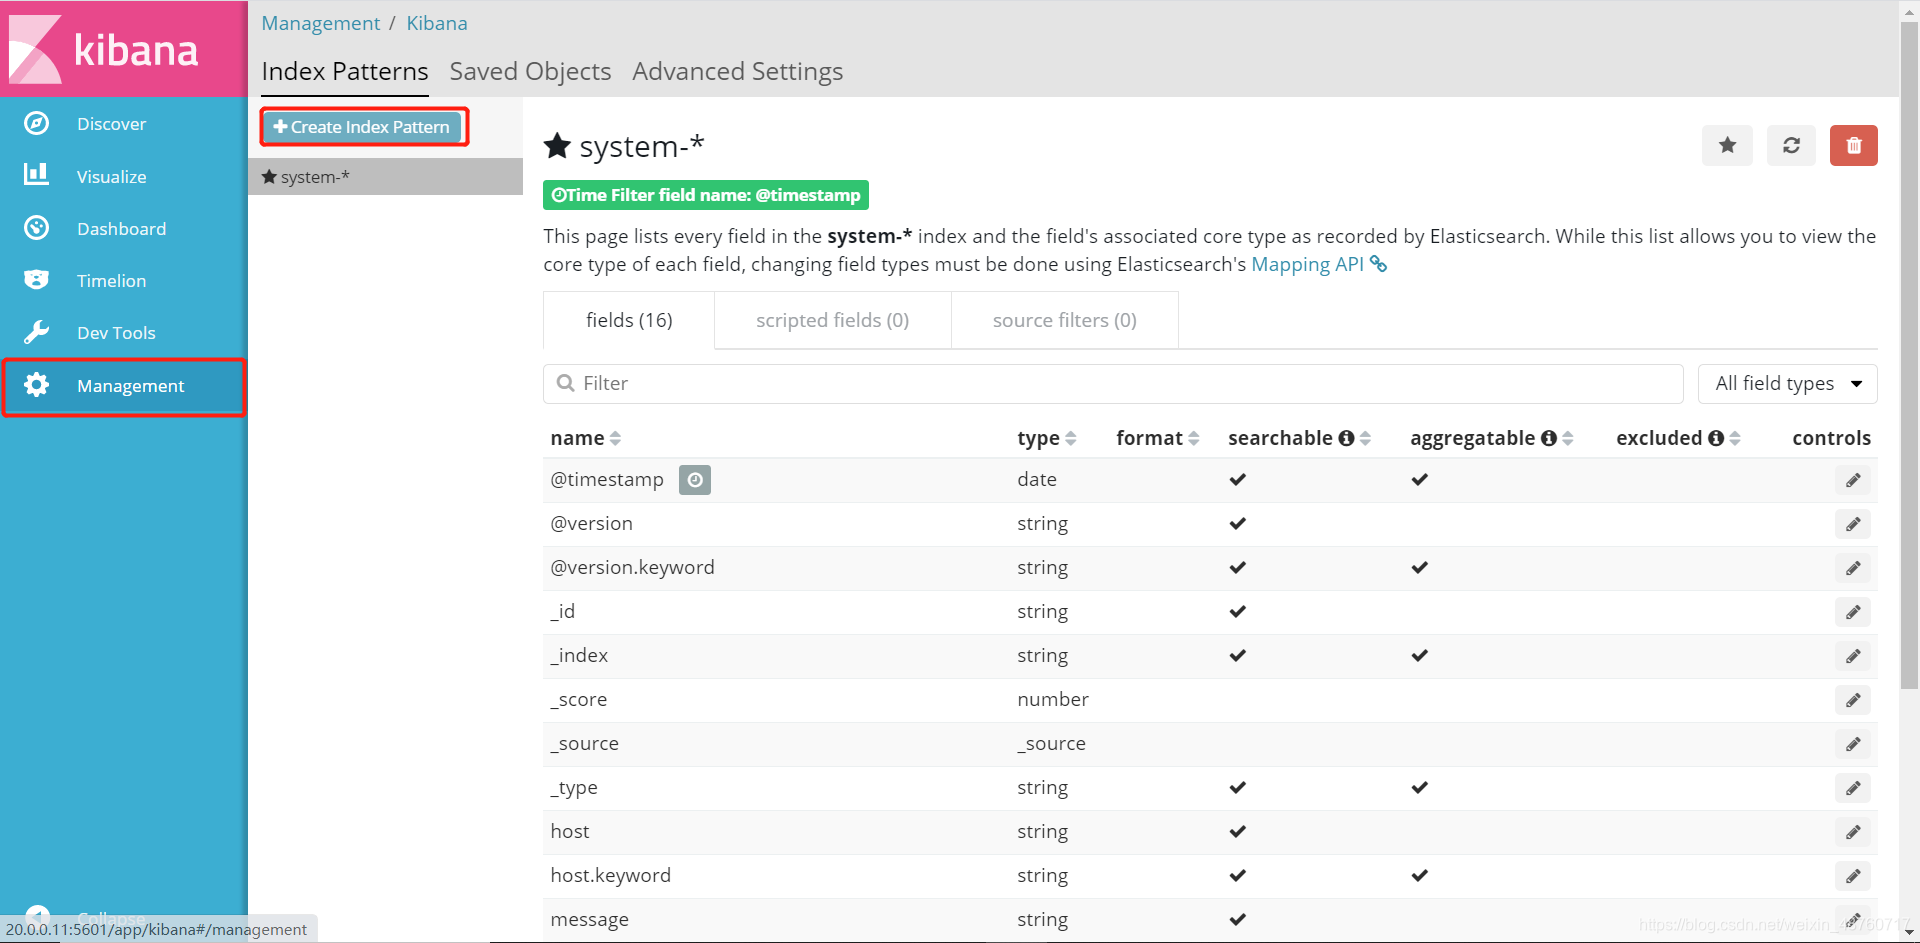Click aggregatable info icon in header
Image resolution: width=1920 pixels, height=943 pixels.
(x=1549, y=438)
